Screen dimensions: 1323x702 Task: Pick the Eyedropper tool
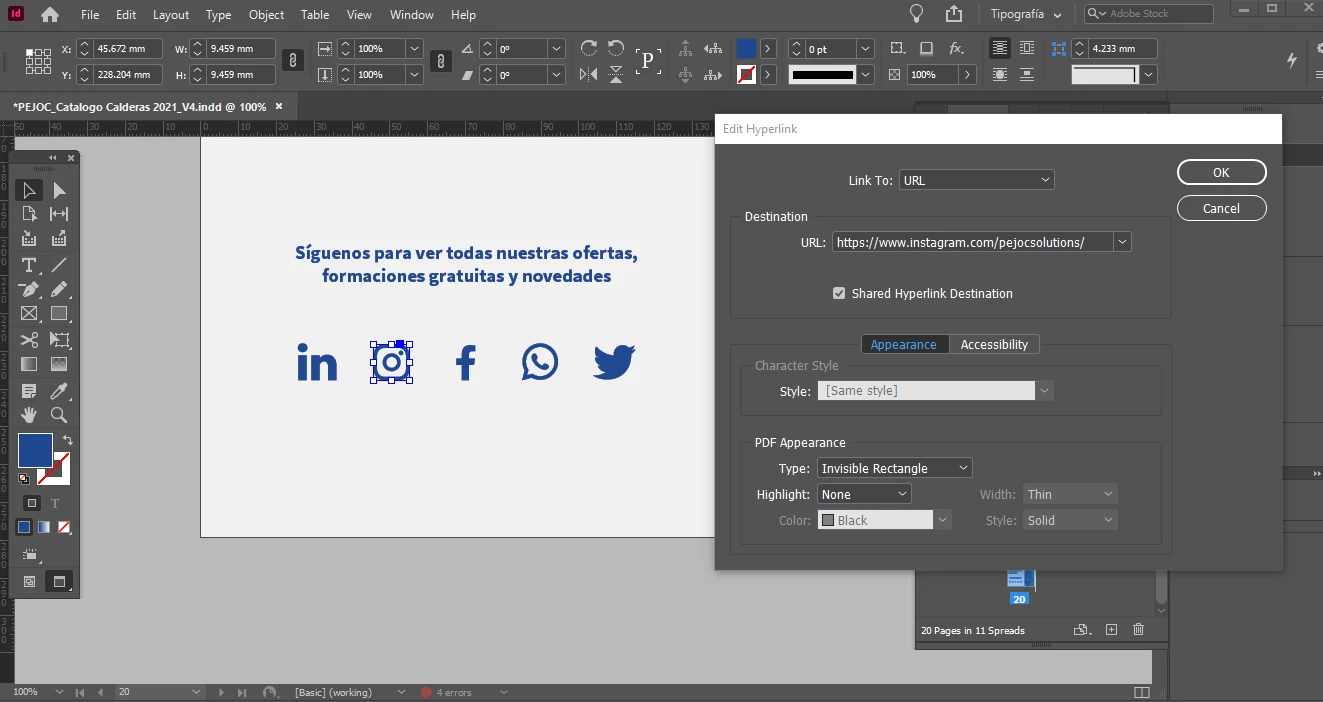pyautogui.click(x=59, y=390)
